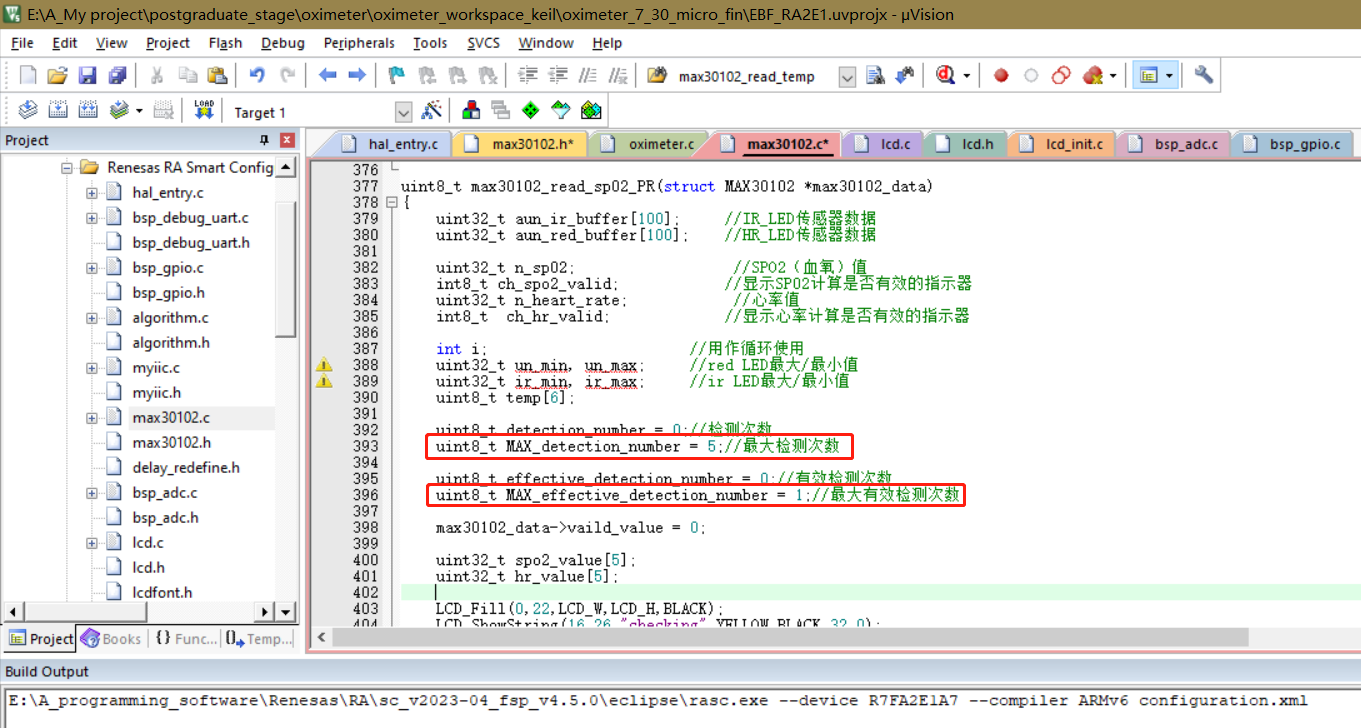Insert a bookmark with the blue flag icon
1361x728 pixels.
coord(396,76)
